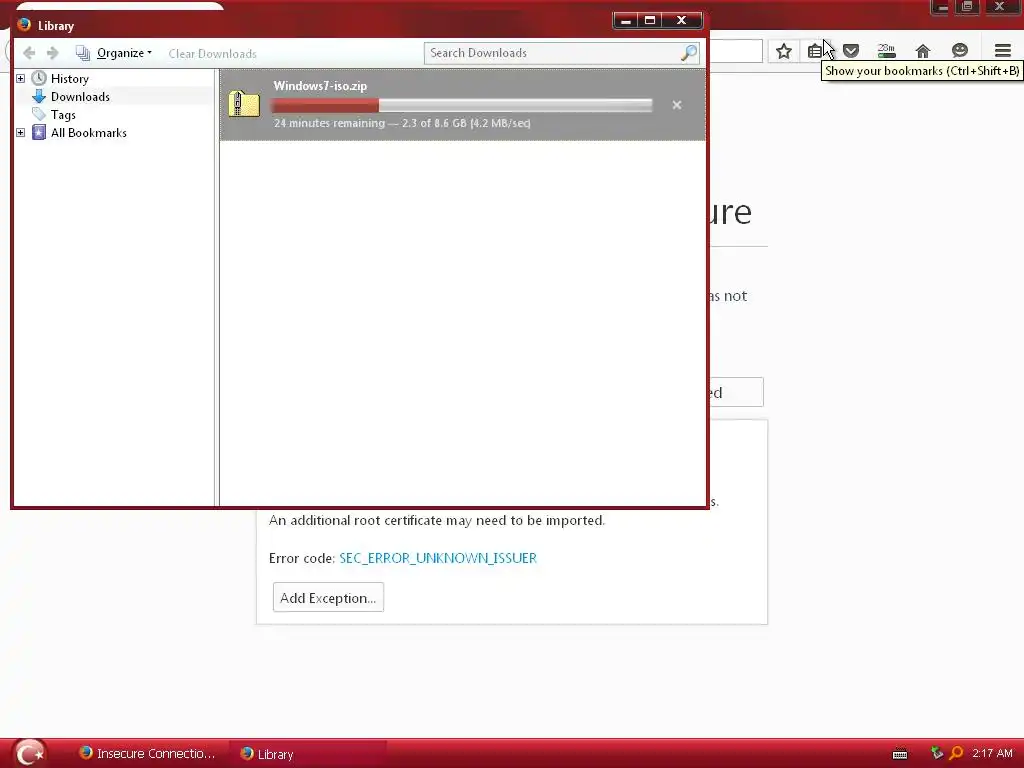Show bookmarks list icon in Firefox toolbar
Viewport: 1024px width, 768px height.
pos(815,51)
